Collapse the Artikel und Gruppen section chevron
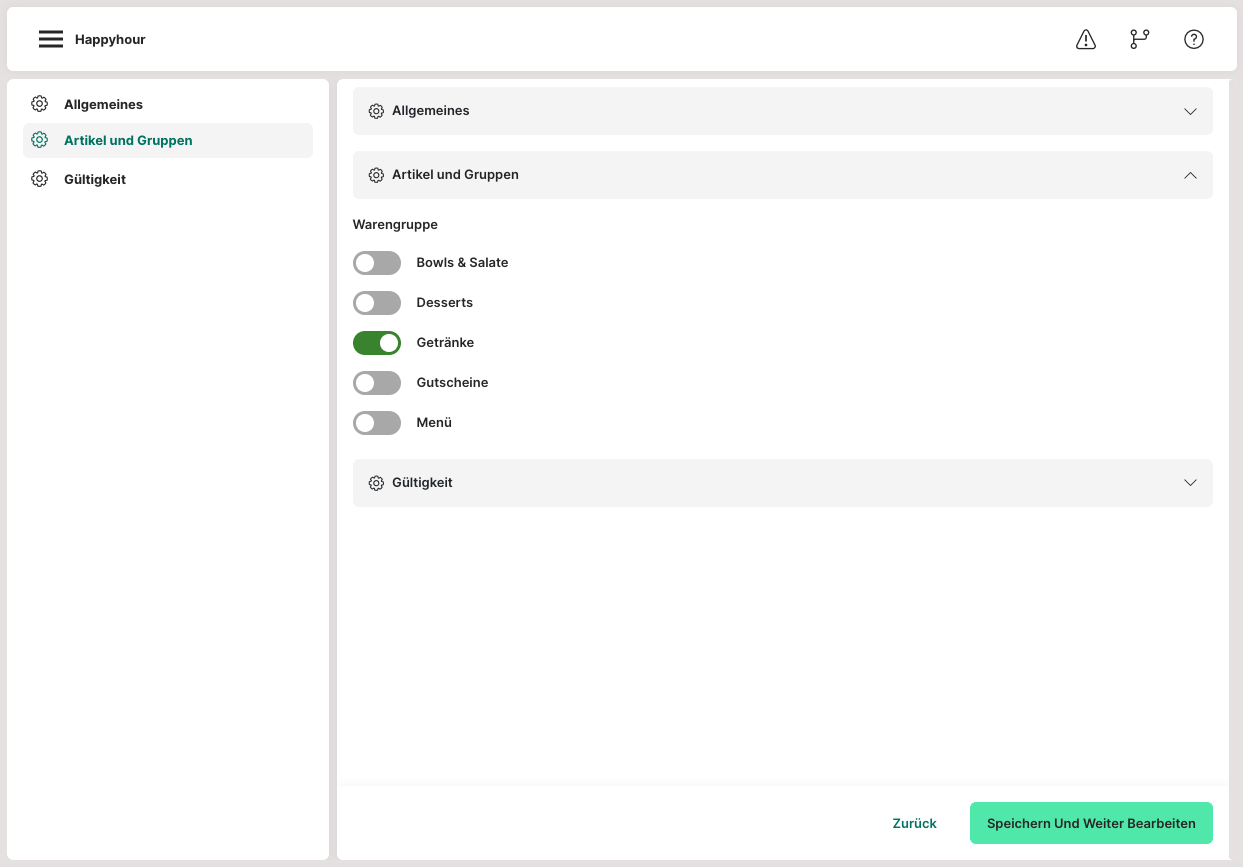The width and height of the screenshot is (1243, 867). coord(1190,175)
